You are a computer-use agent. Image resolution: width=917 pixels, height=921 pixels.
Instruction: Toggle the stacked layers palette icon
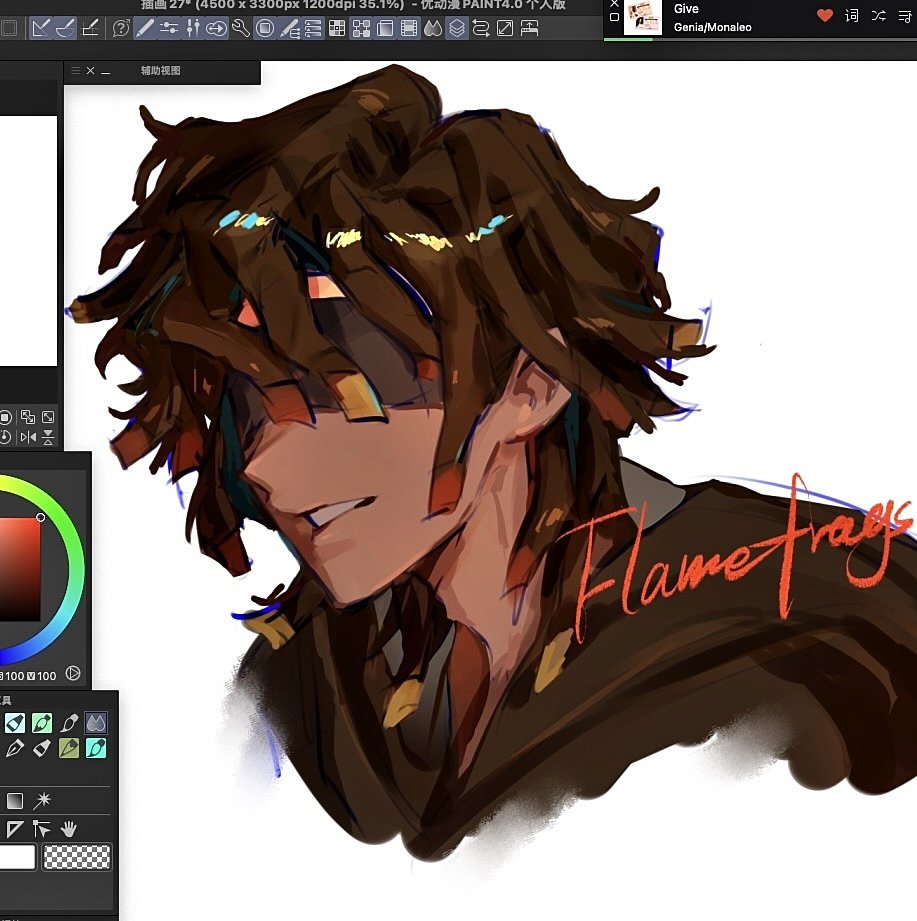pyautogui.click(x=457, y=28)
